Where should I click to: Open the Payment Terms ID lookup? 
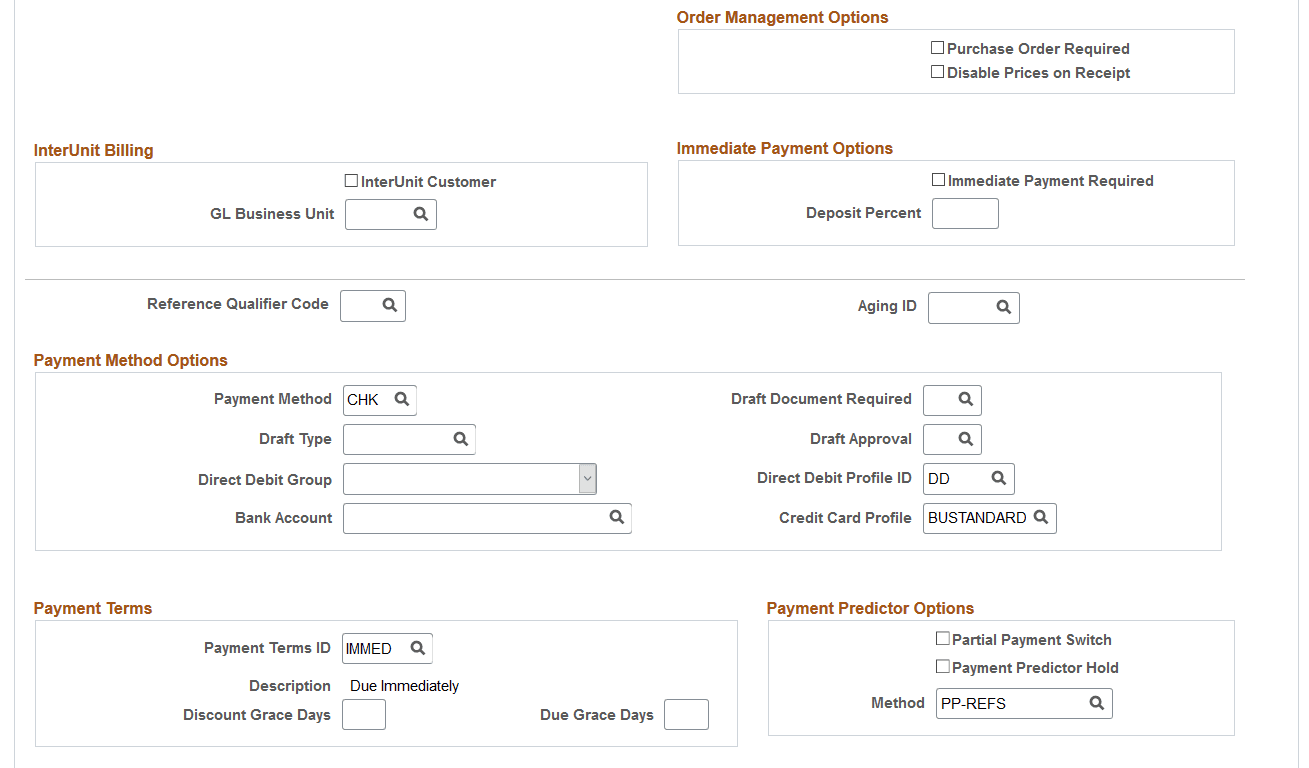click(x=417, y=648)
